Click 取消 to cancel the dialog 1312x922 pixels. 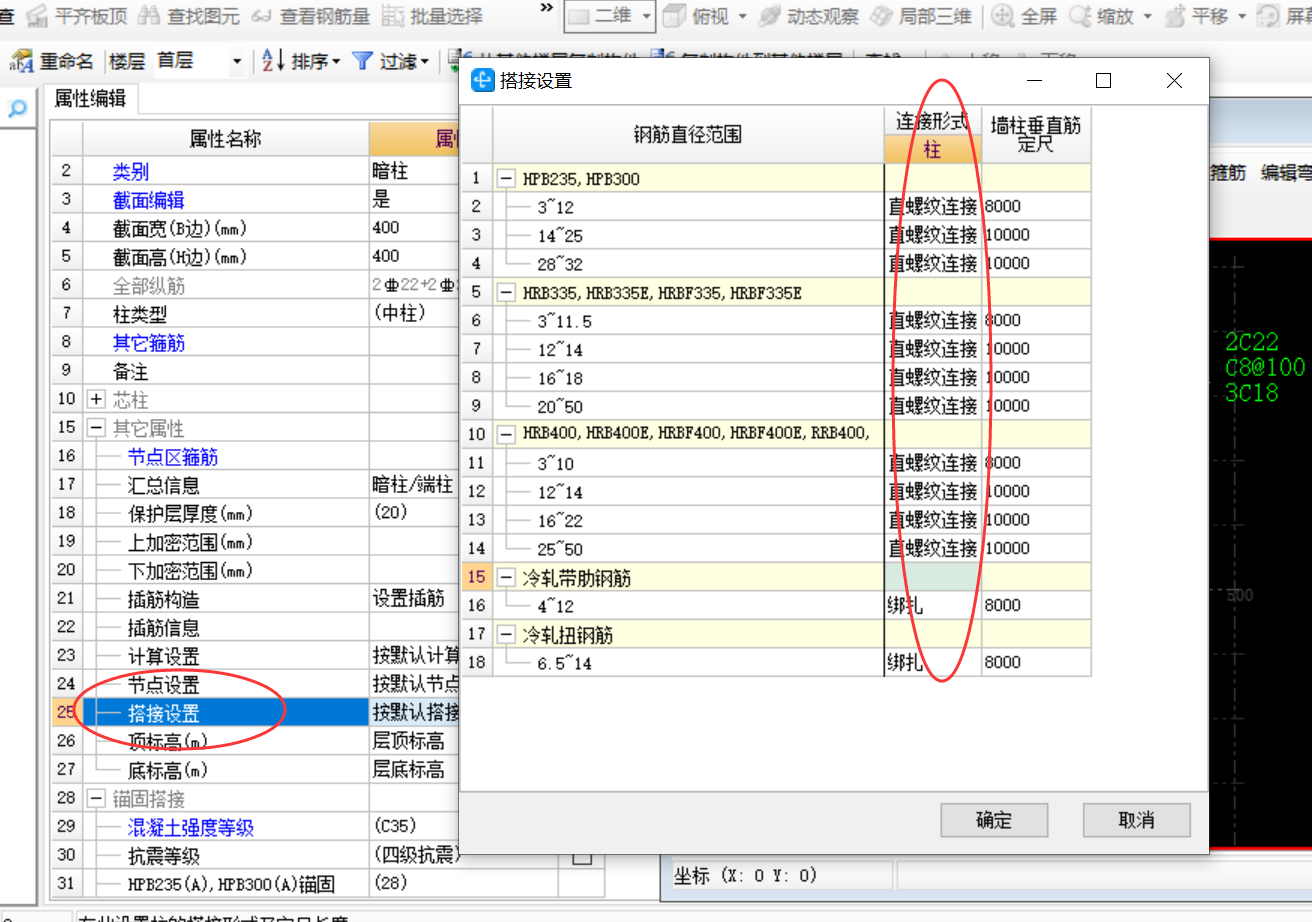click(1137, 820)
